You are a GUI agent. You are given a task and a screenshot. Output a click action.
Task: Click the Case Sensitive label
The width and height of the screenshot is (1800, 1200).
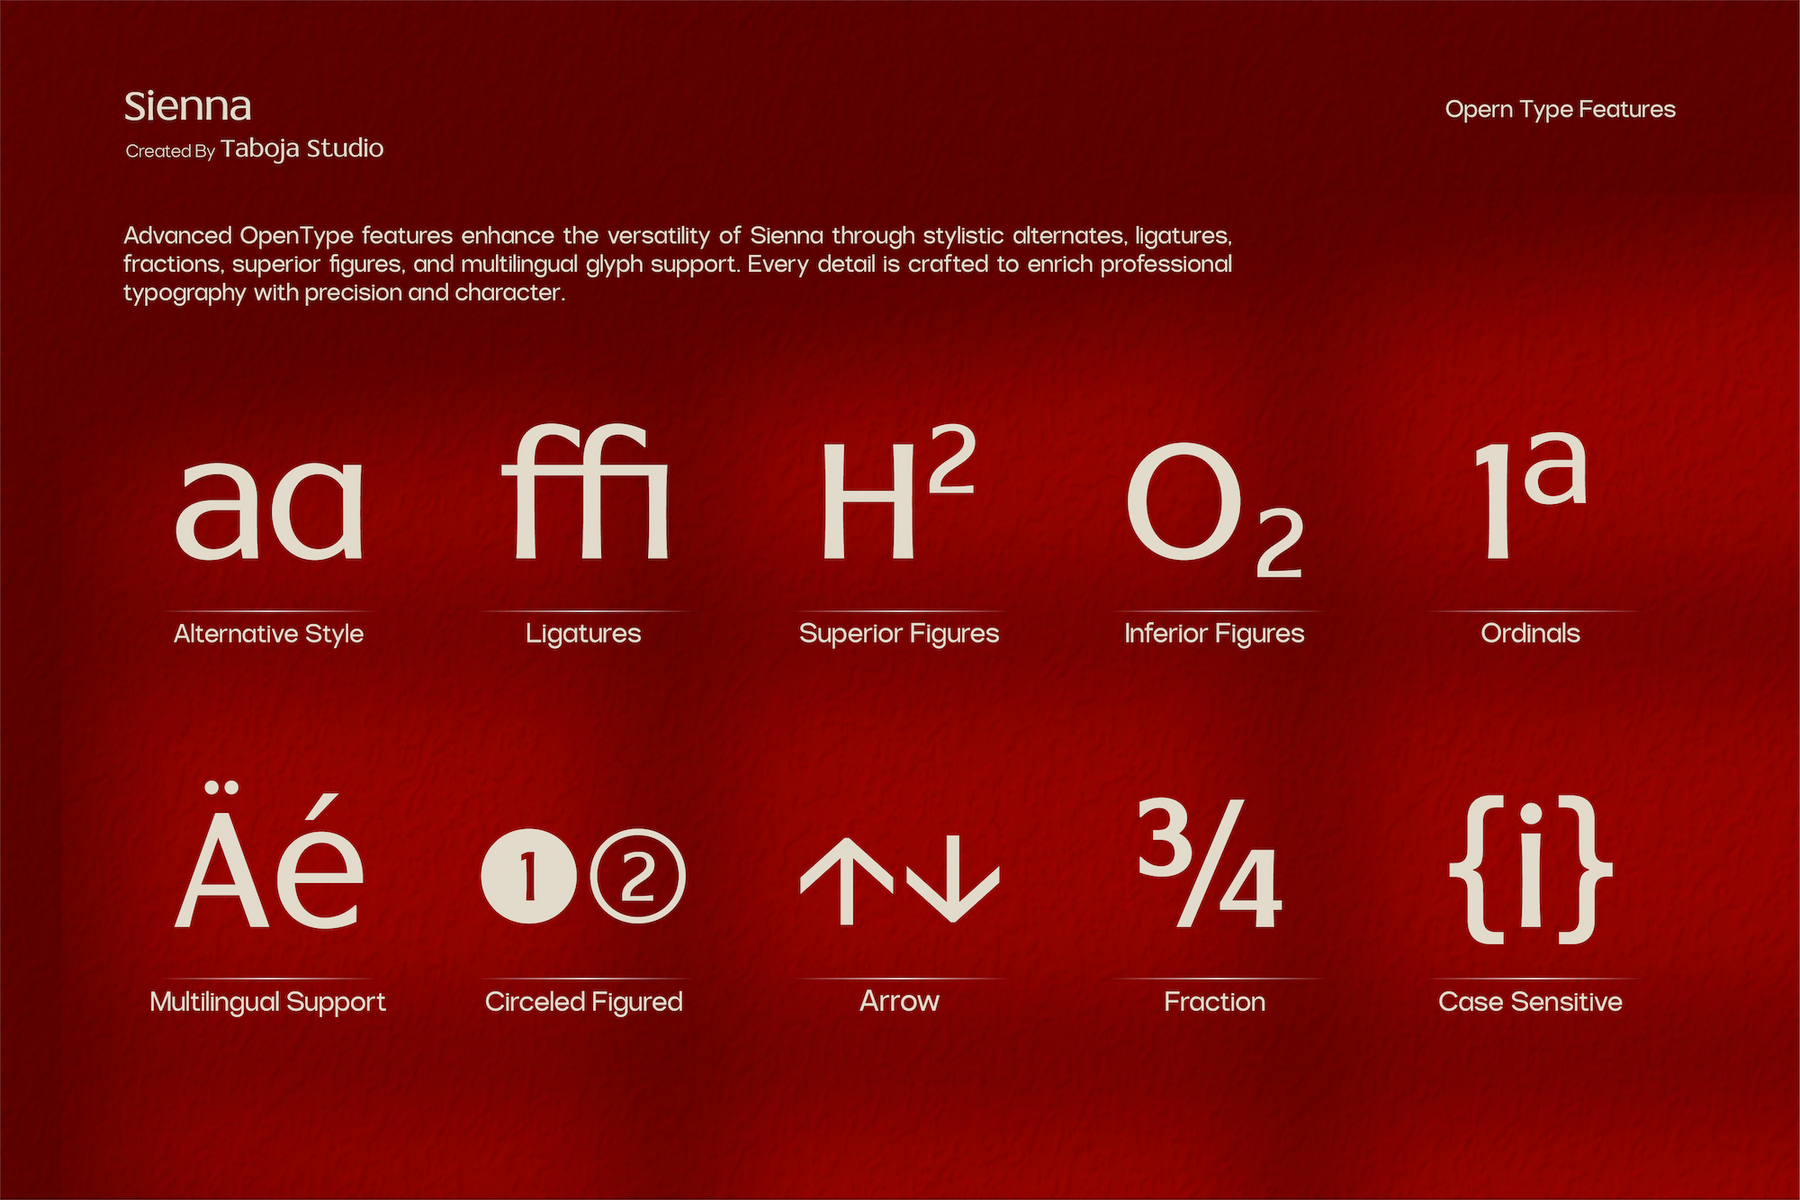[x=1530, y=1002]
